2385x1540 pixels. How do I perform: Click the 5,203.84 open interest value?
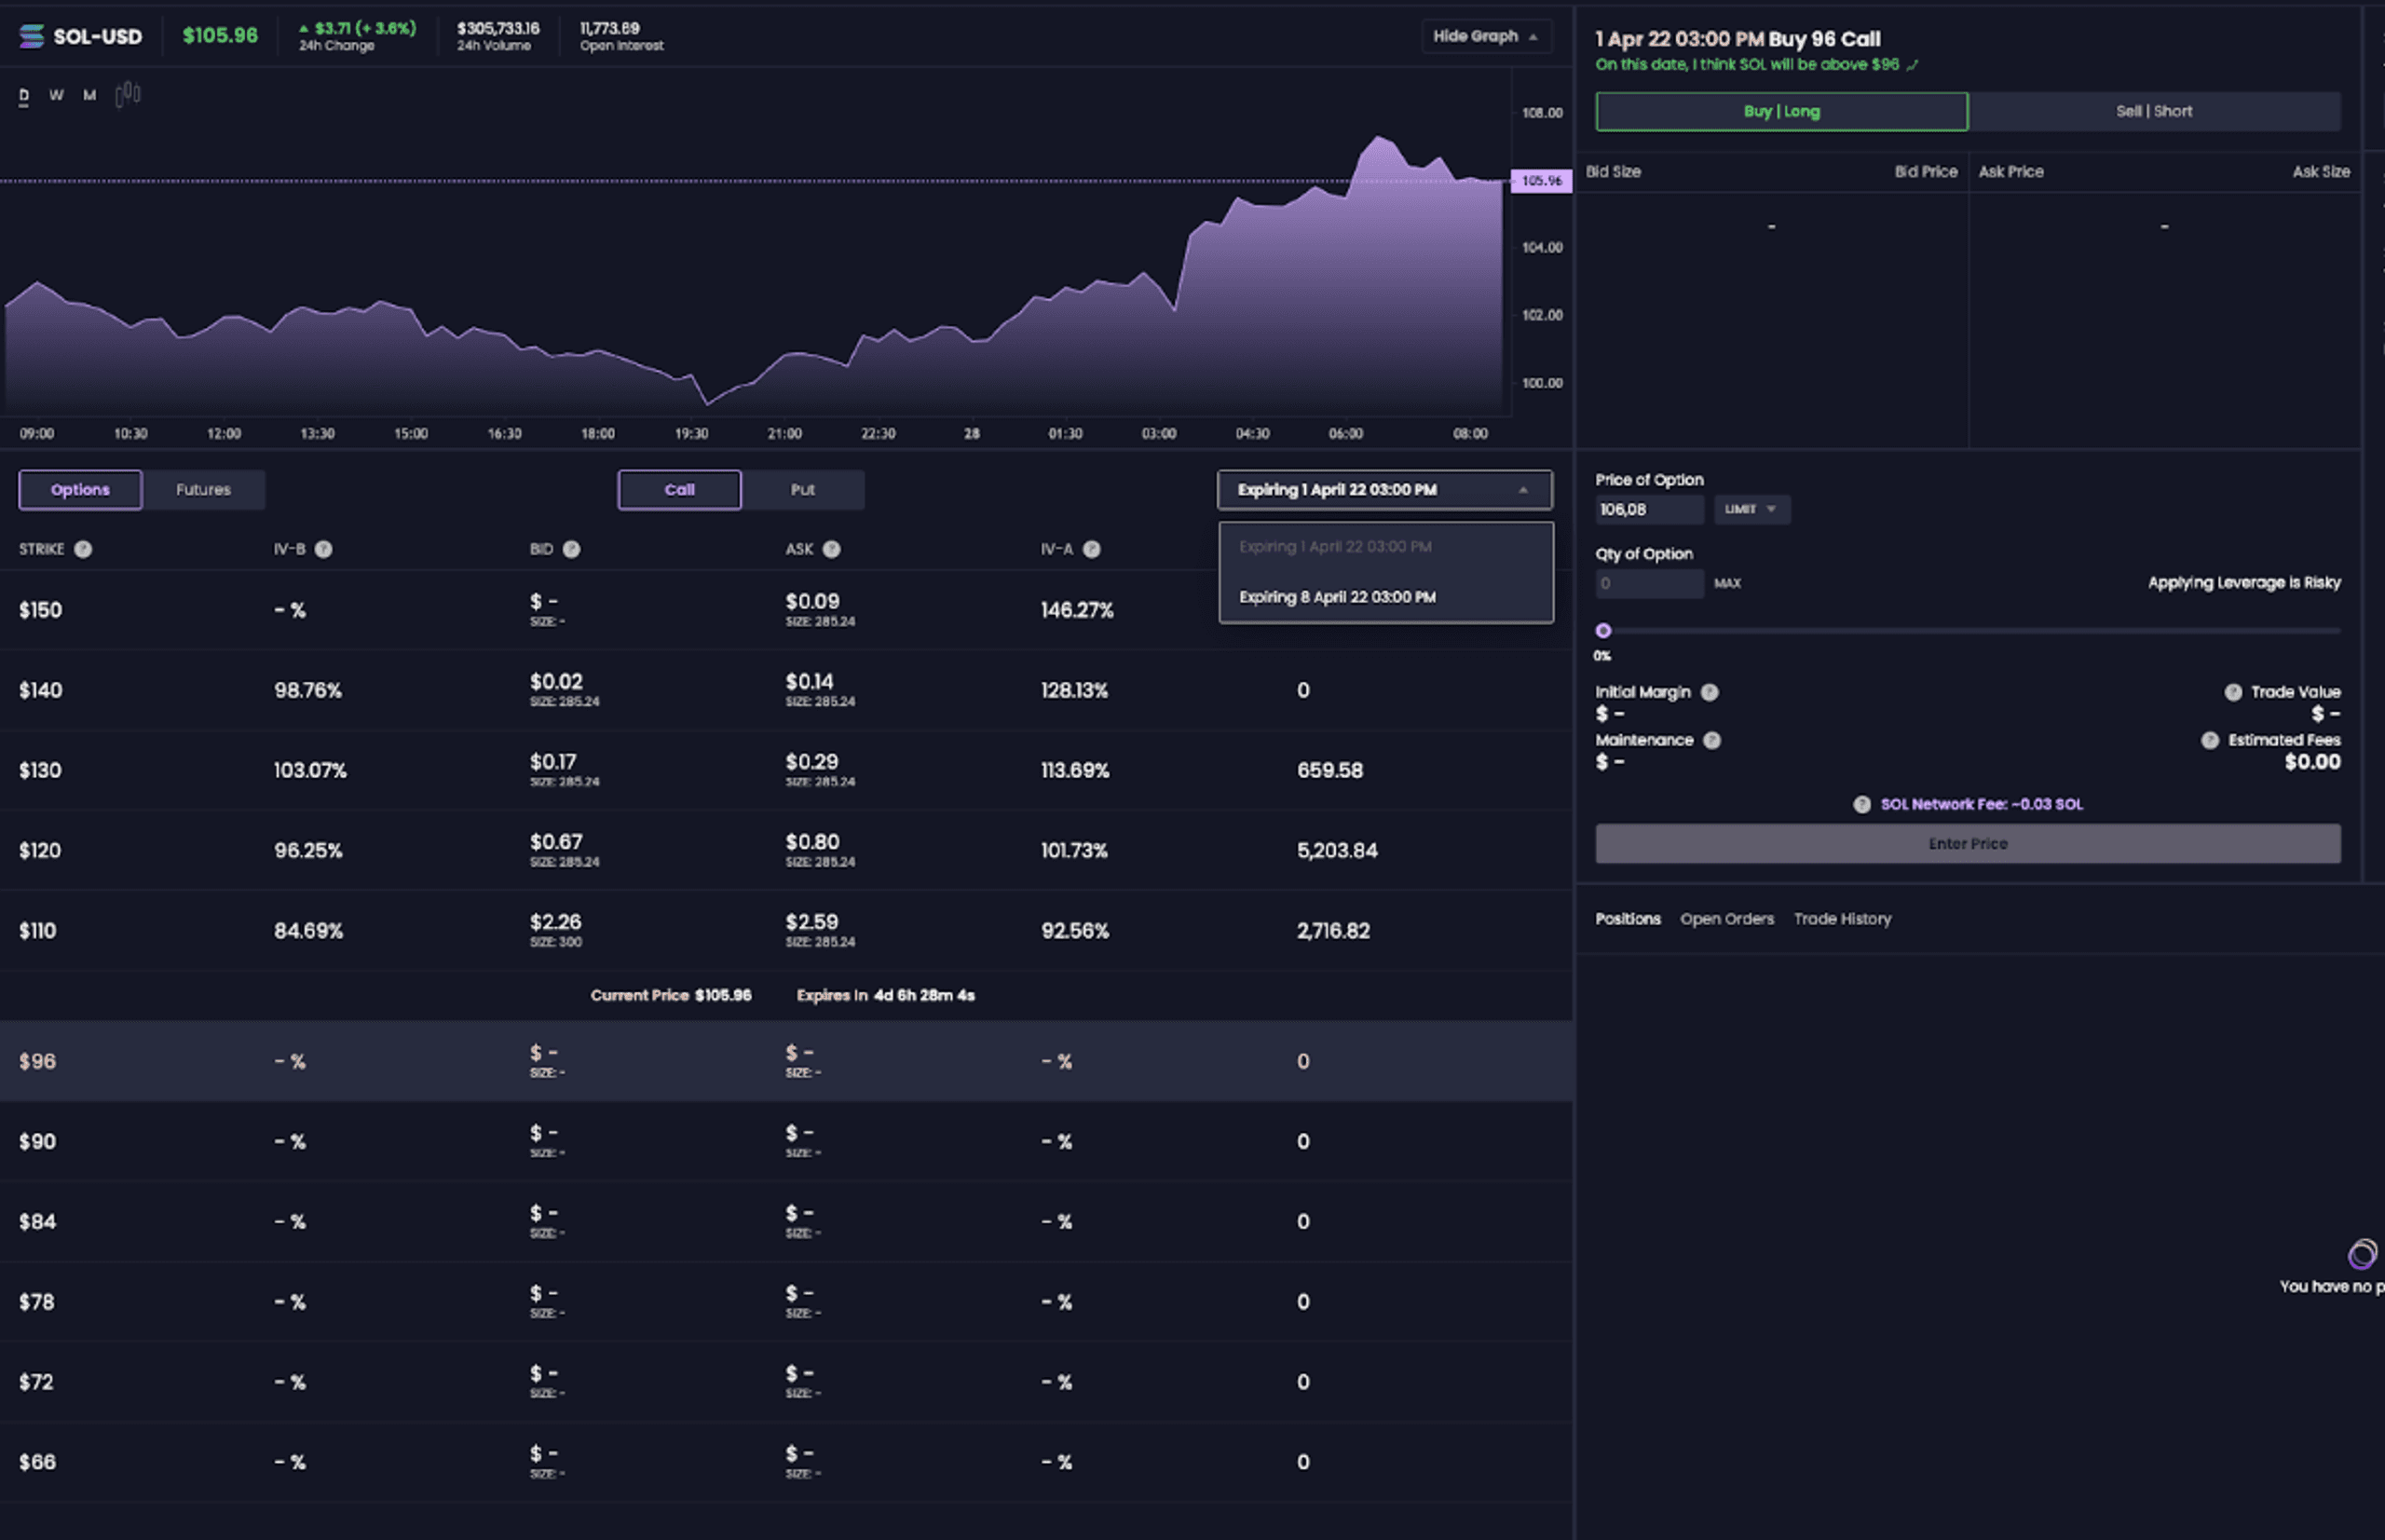coord(1337,851)
